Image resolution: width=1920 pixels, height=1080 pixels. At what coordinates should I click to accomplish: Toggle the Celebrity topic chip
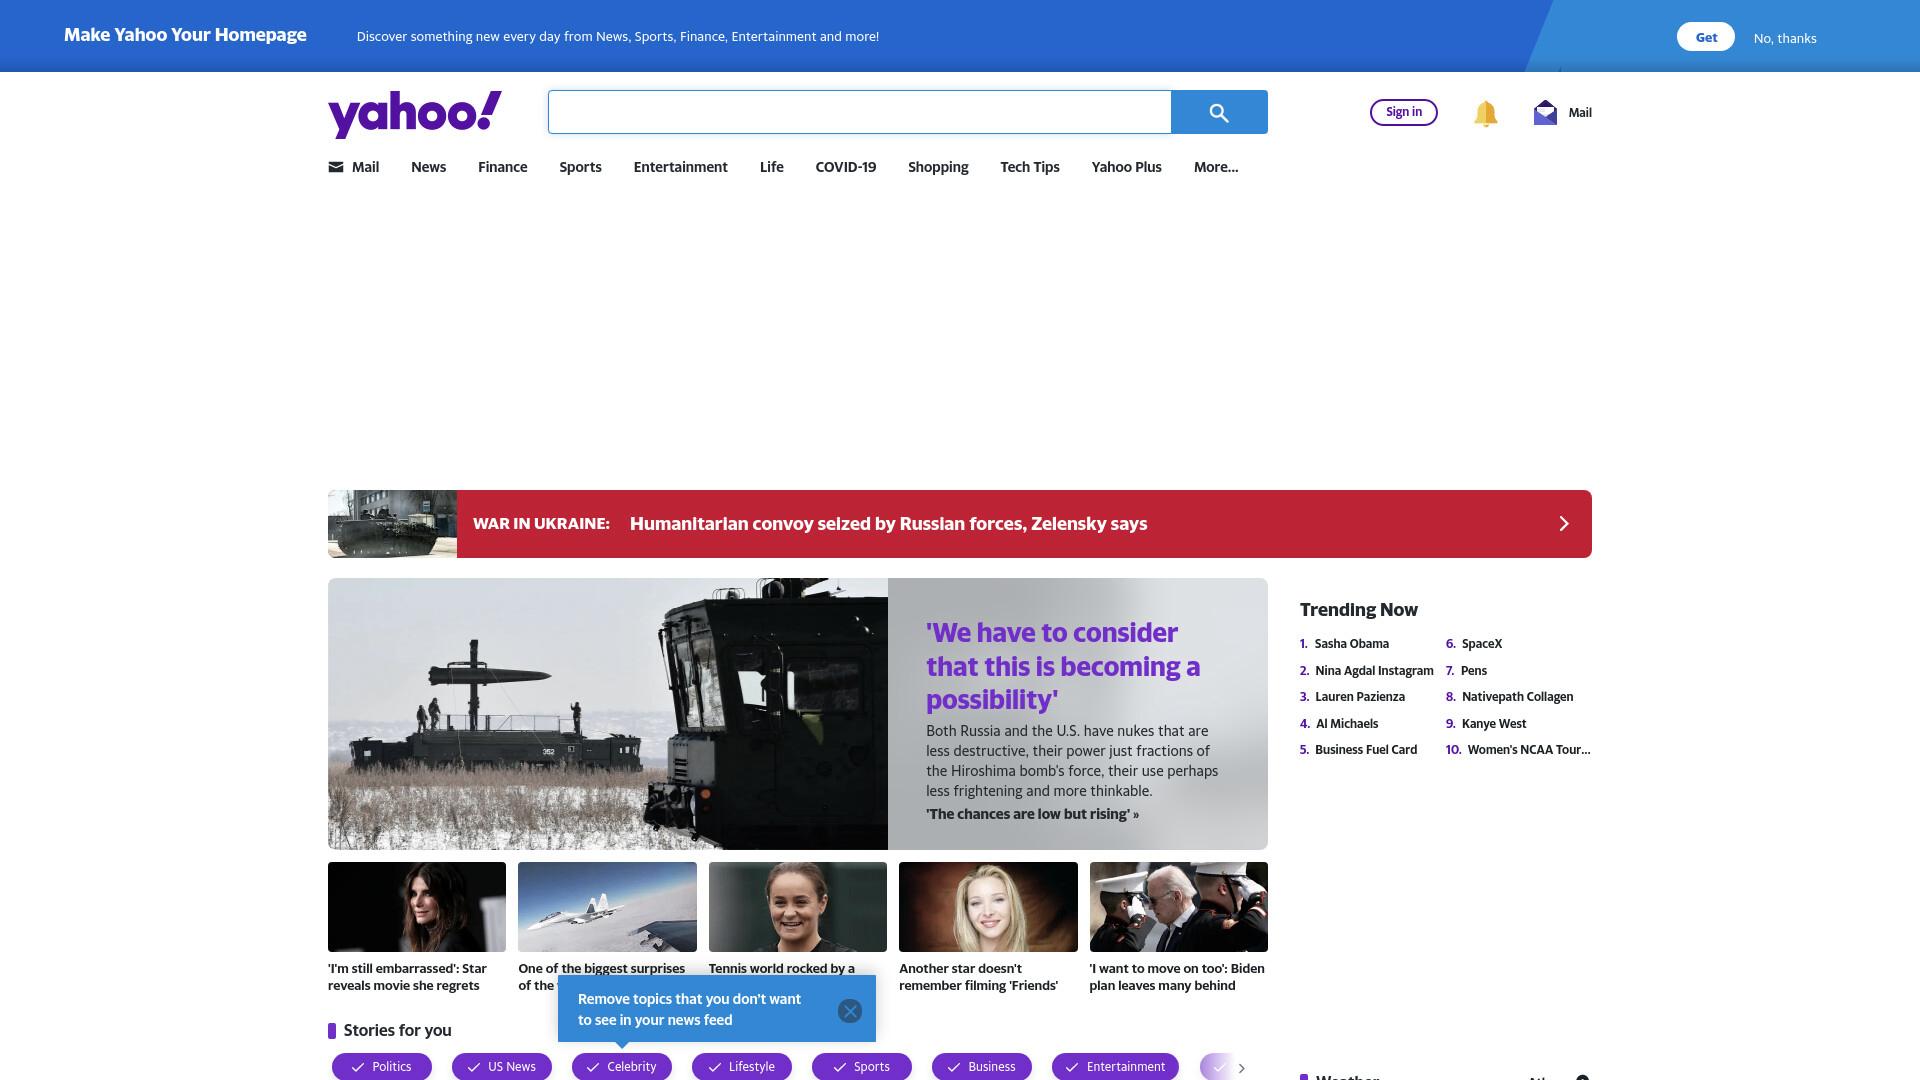(622, 1067)
